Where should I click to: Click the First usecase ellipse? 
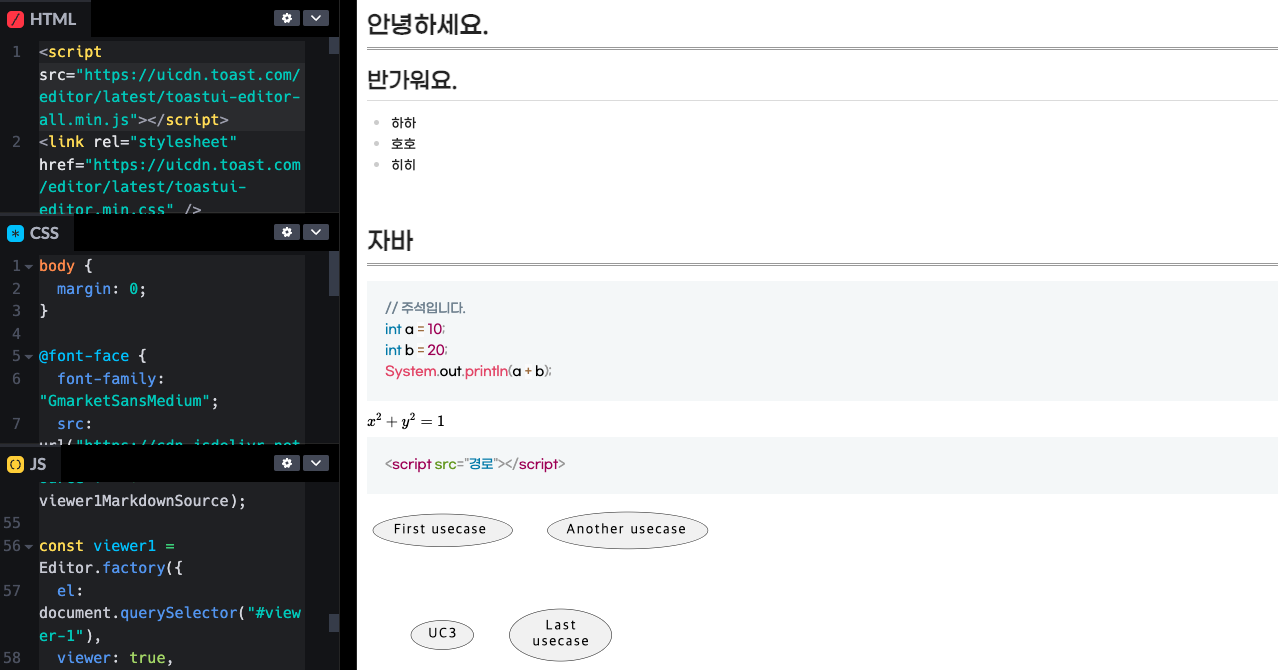[x=442, y=530]
